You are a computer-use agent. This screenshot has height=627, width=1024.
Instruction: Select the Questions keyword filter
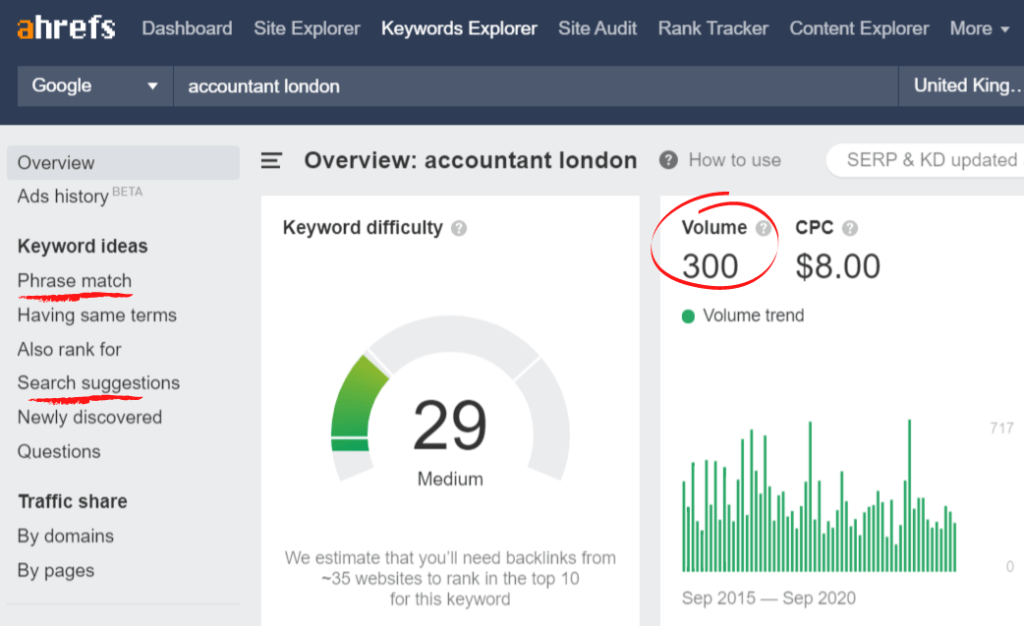coord(58,451)
